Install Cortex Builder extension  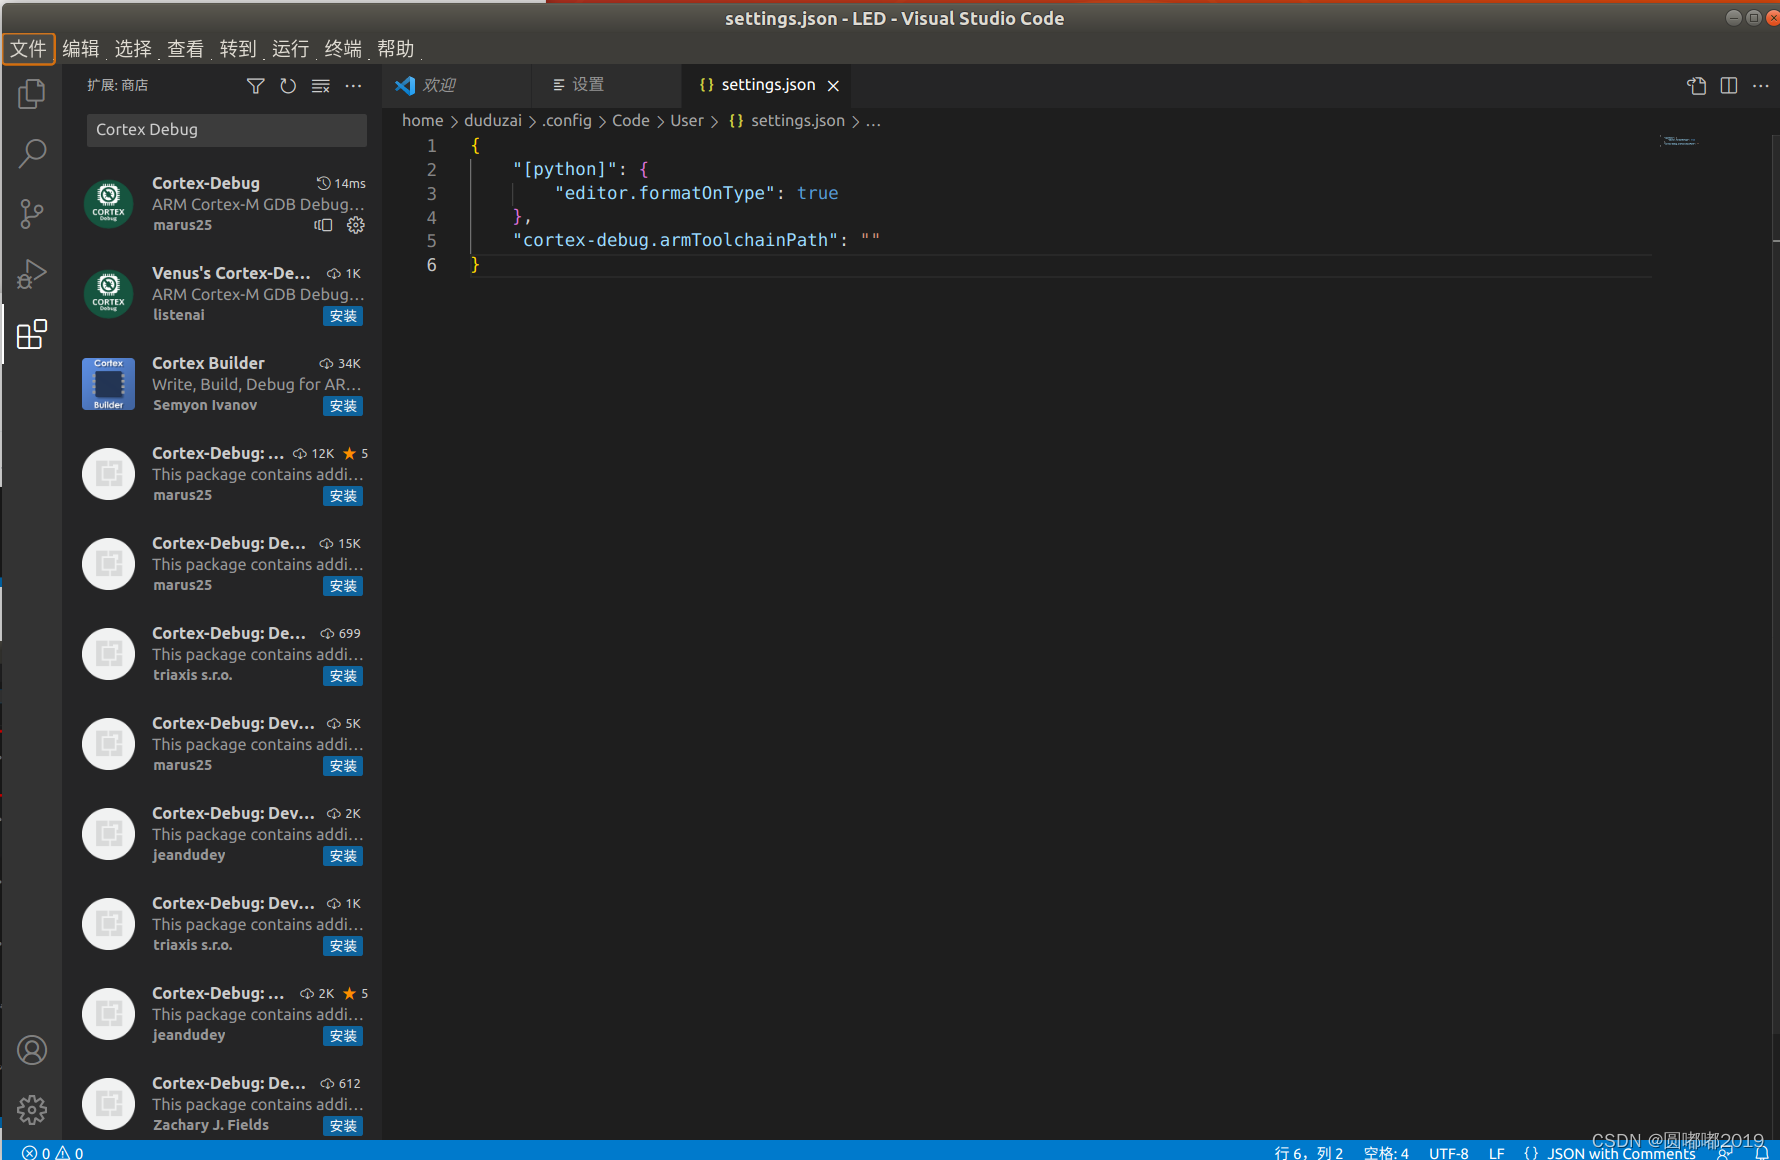click(343, 406)
